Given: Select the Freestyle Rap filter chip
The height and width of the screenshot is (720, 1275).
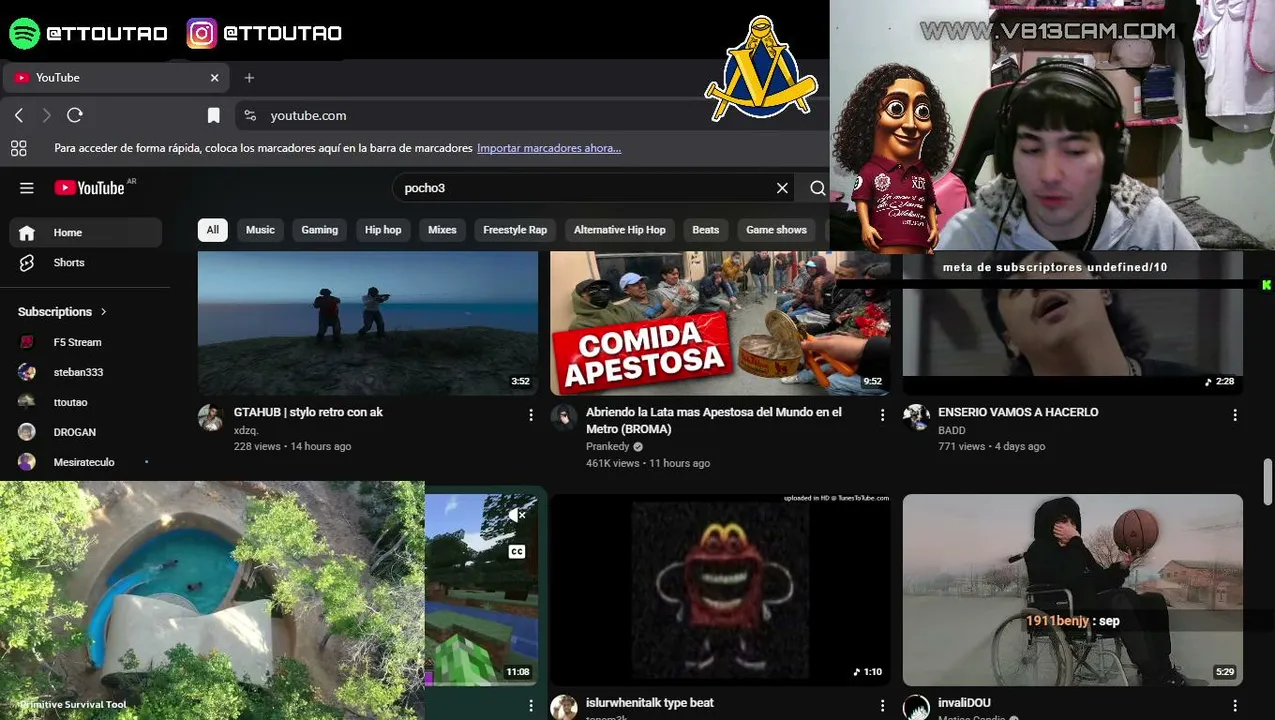Looking at the screenshot, I should pyautogui.click(x=515, y=230).
